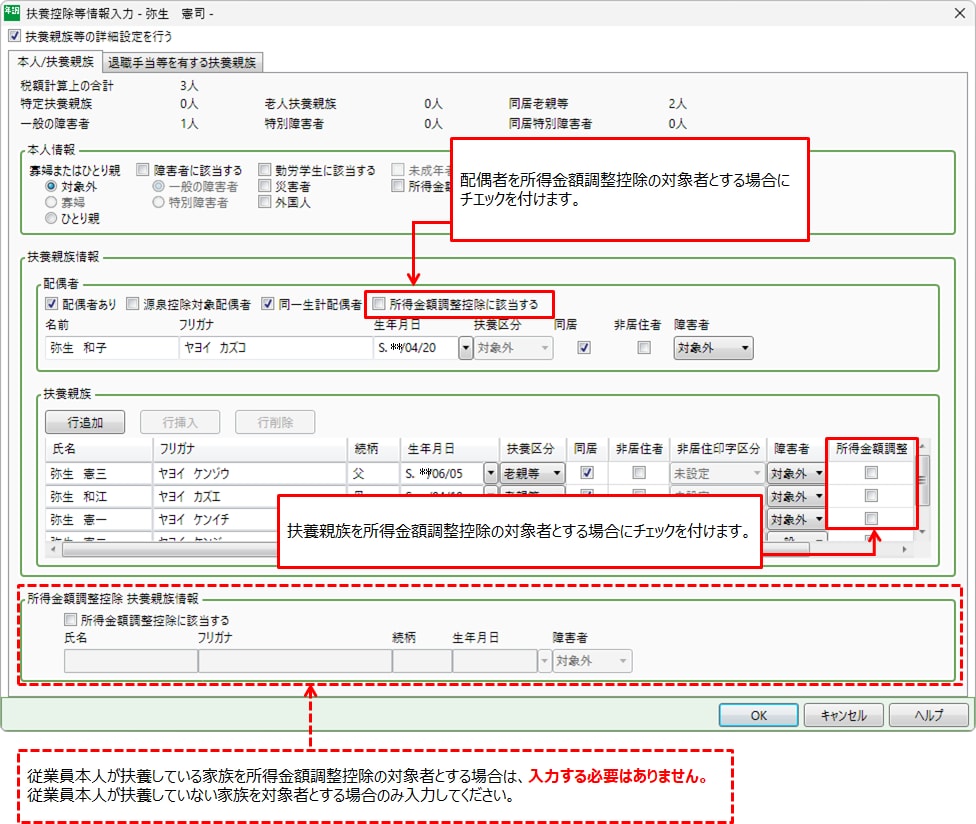Click the app icon in the title bar
Screen dimensions: 976x824
point(12,14)
